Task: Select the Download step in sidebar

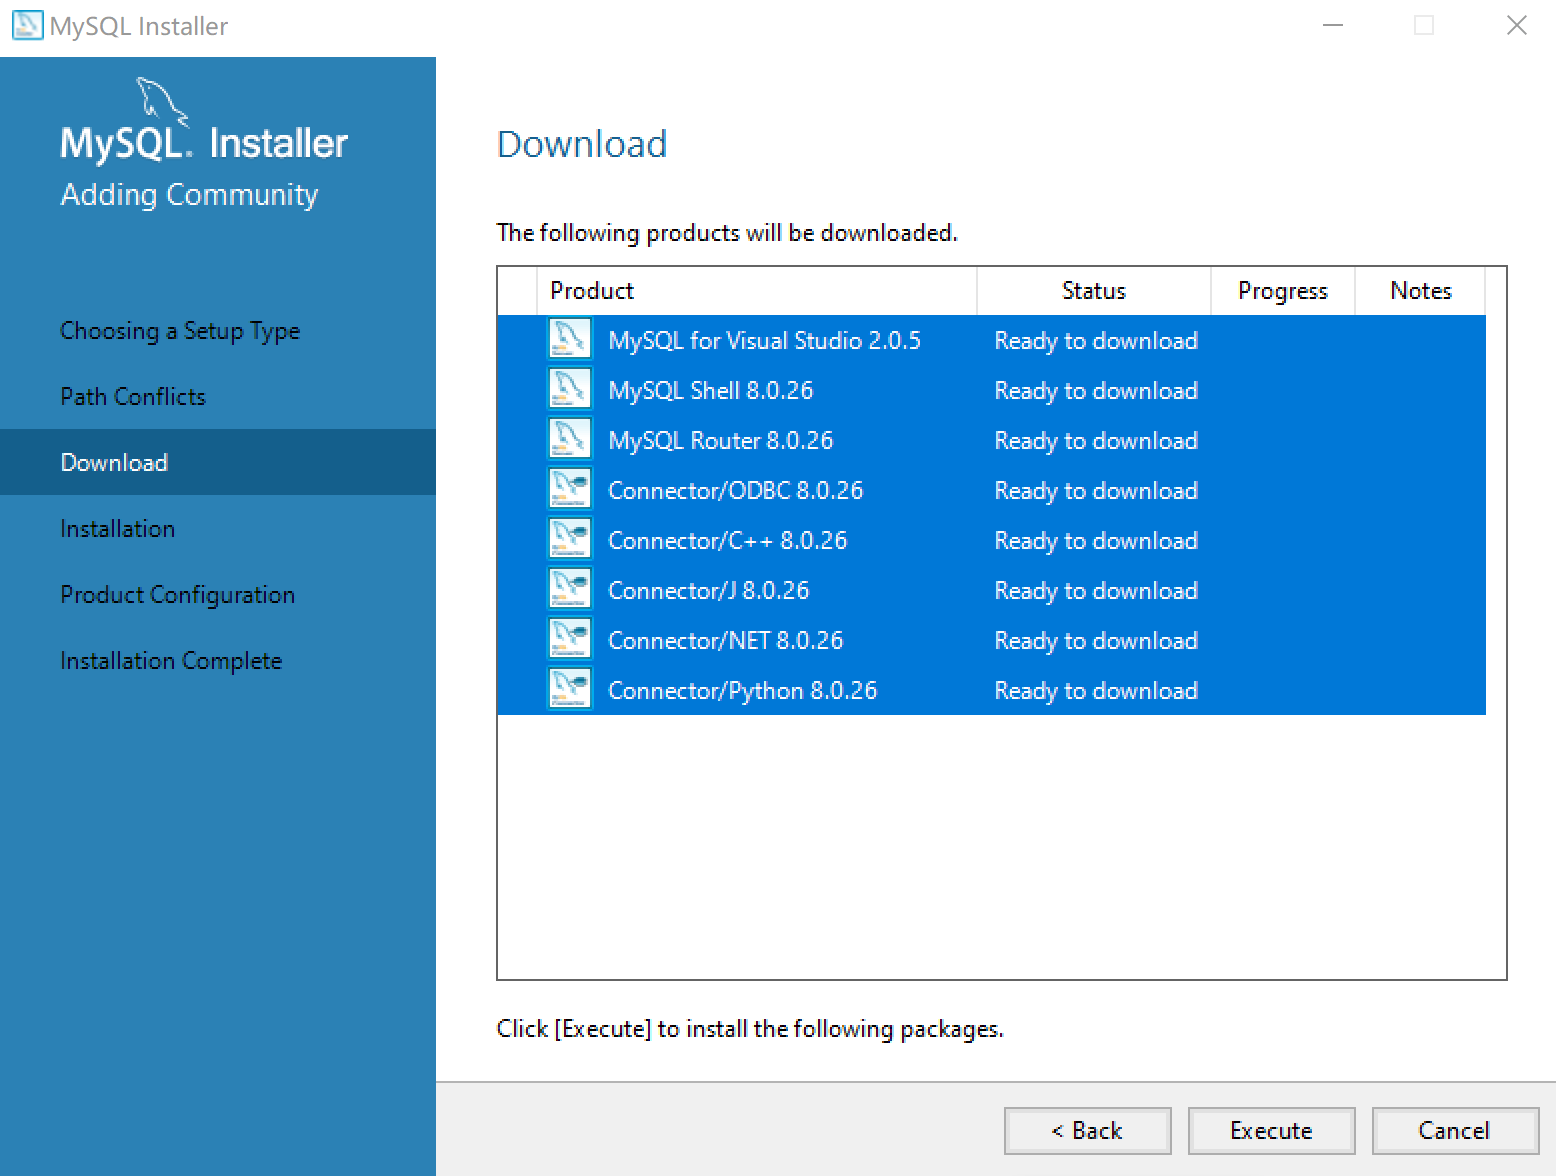Action: (218, 462)
